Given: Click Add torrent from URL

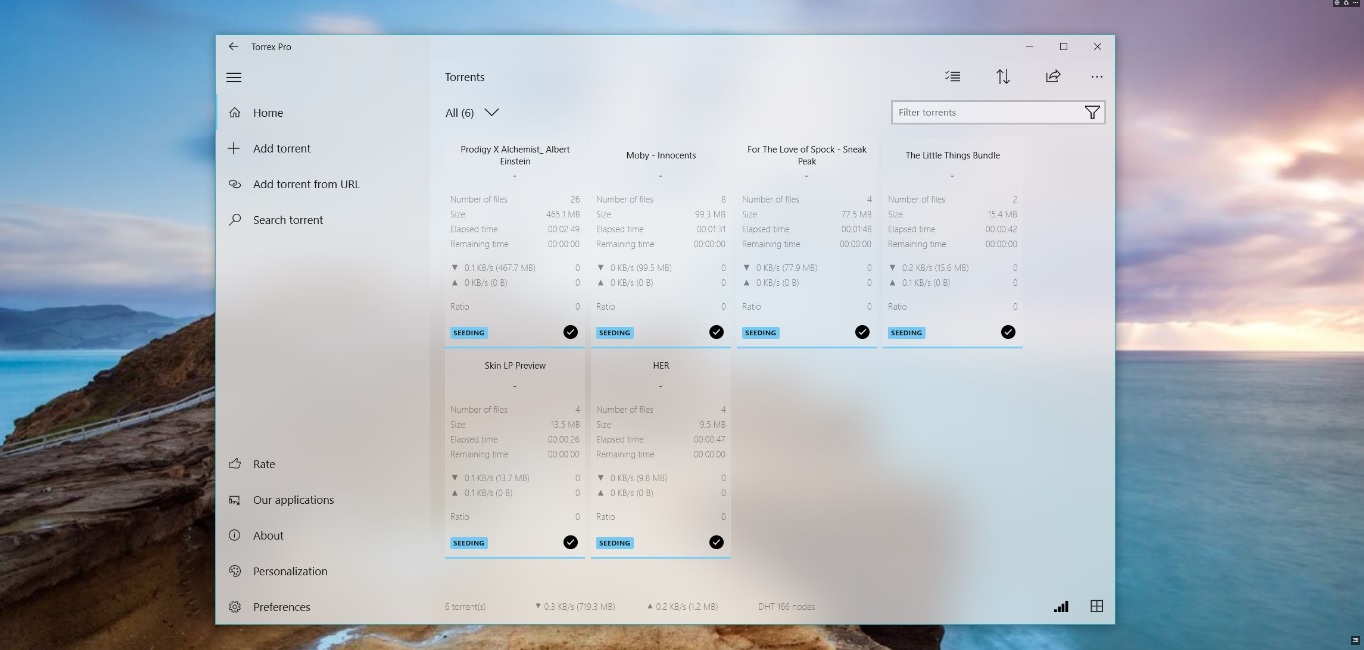Looking at the screenshot, I should point(306,184).
